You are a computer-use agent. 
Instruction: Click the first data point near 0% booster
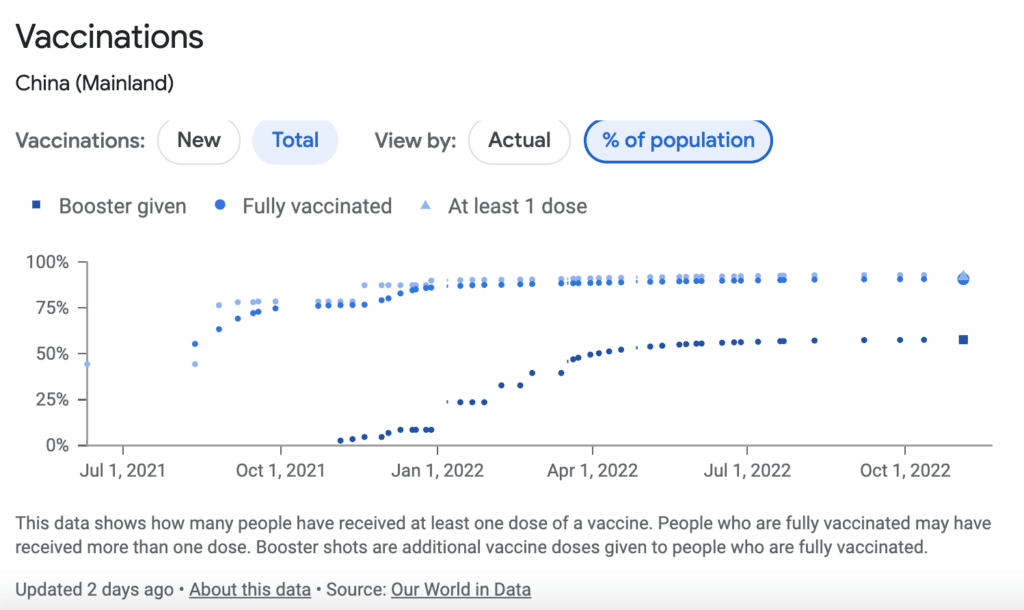[341, 440]
